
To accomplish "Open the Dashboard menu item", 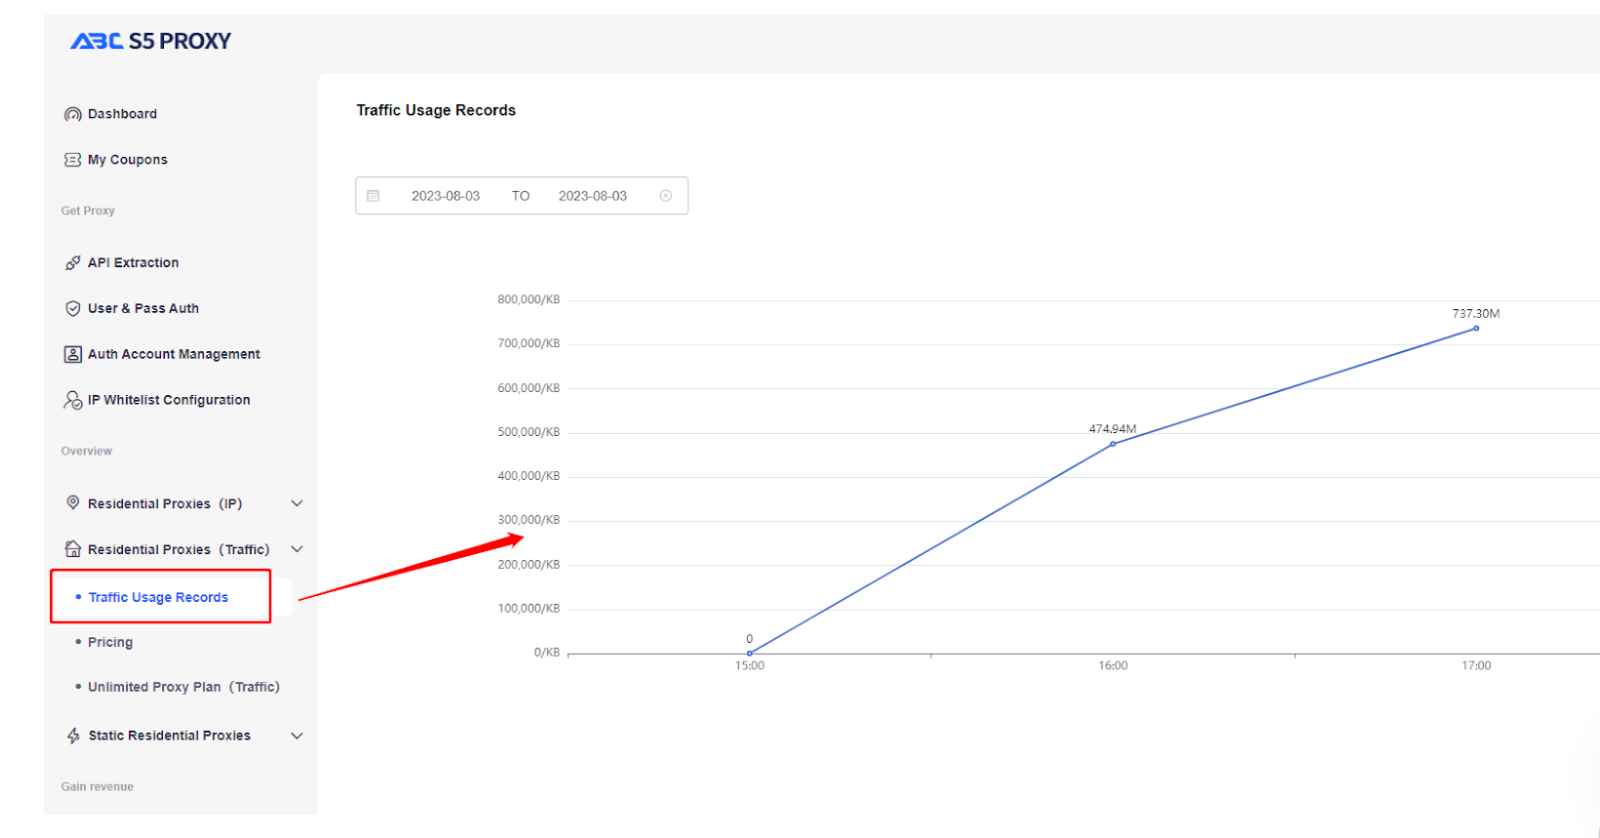I will (122, 114).
